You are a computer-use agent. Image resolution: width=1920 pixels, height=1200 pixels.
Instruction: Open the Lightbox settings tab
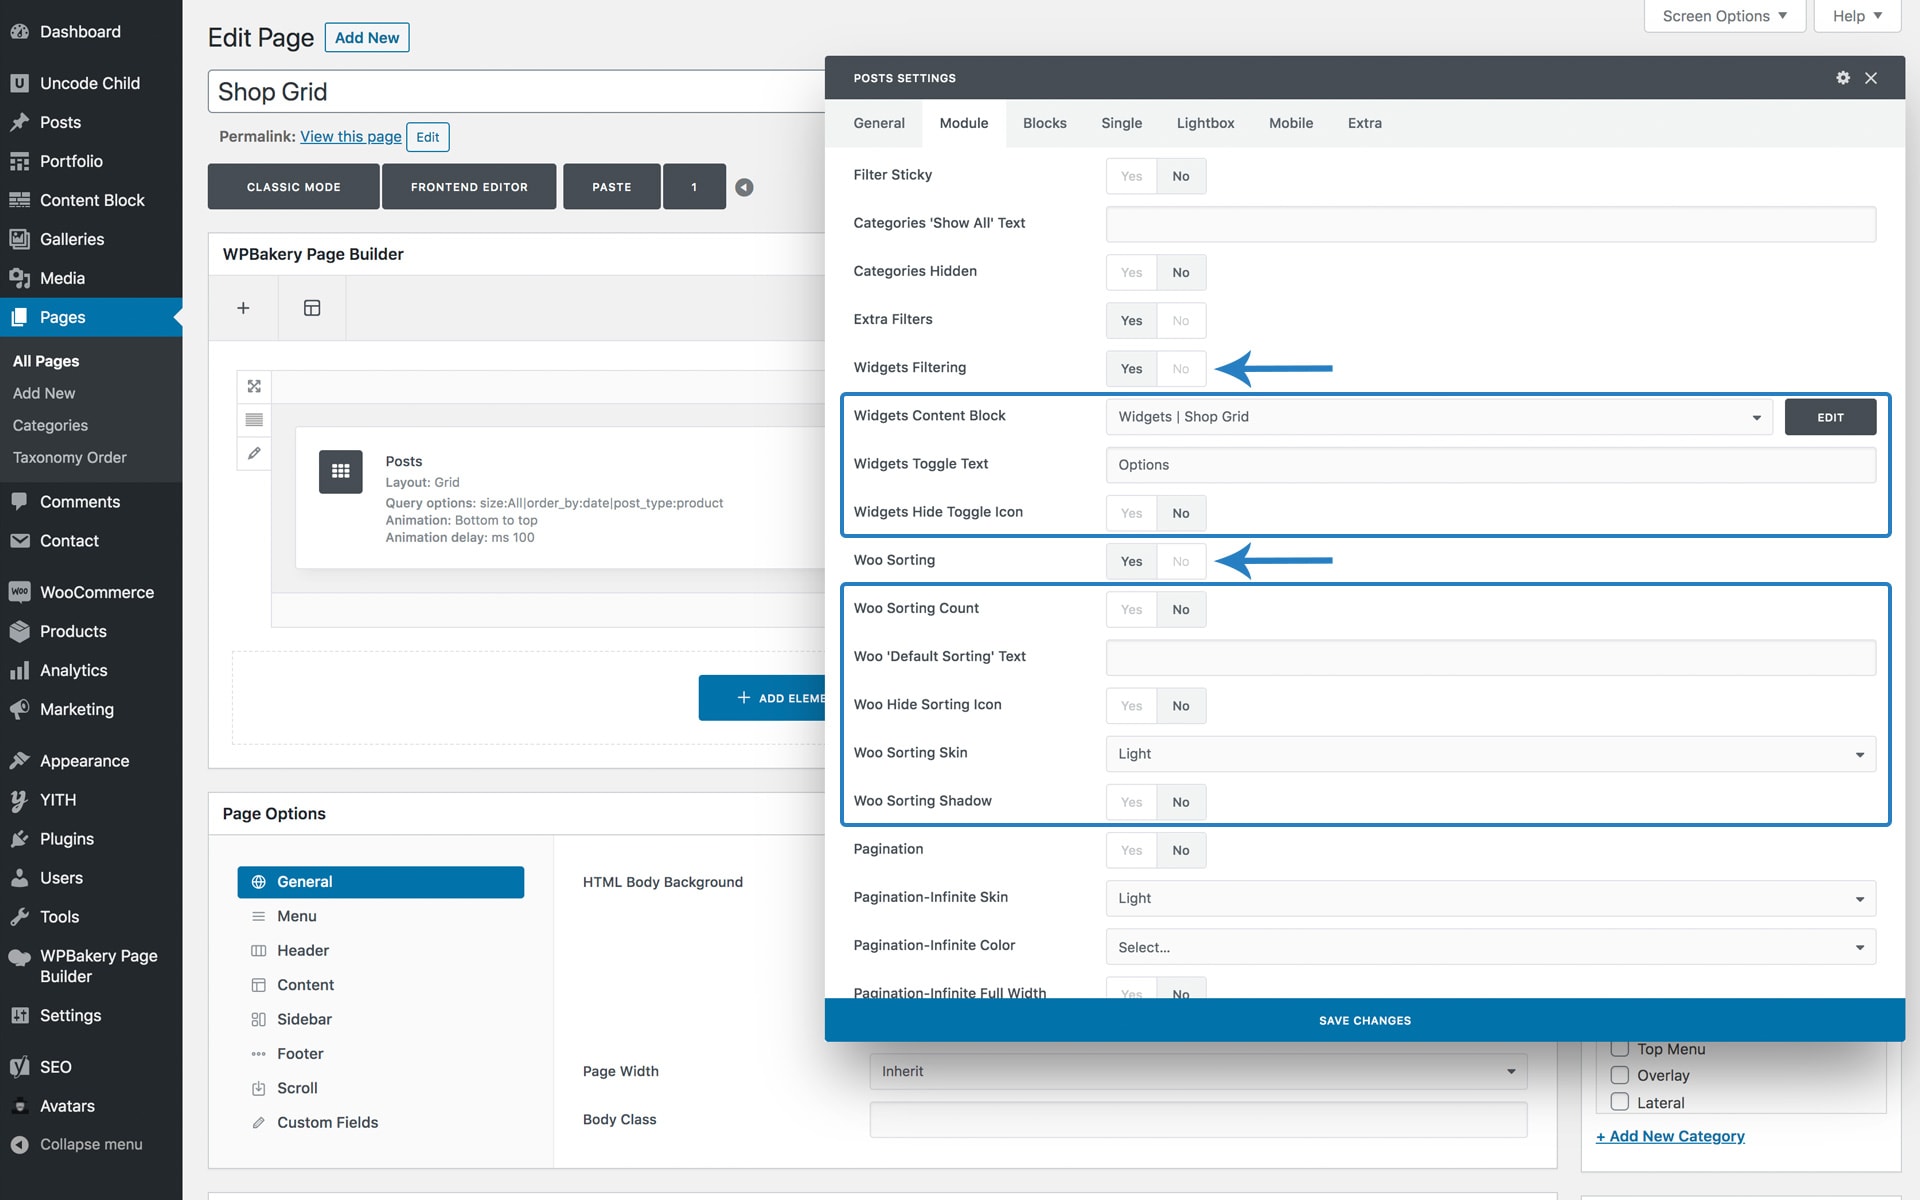(x=1205, y=123)
